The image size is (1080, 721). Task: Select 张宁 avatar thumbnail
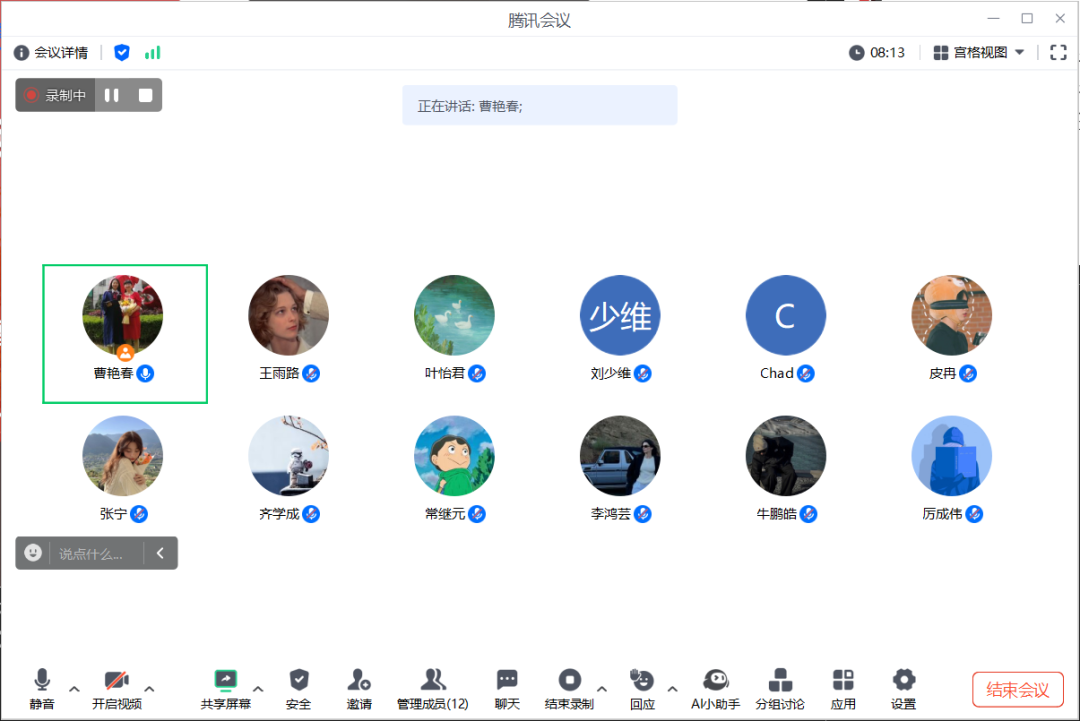[123, 456]
